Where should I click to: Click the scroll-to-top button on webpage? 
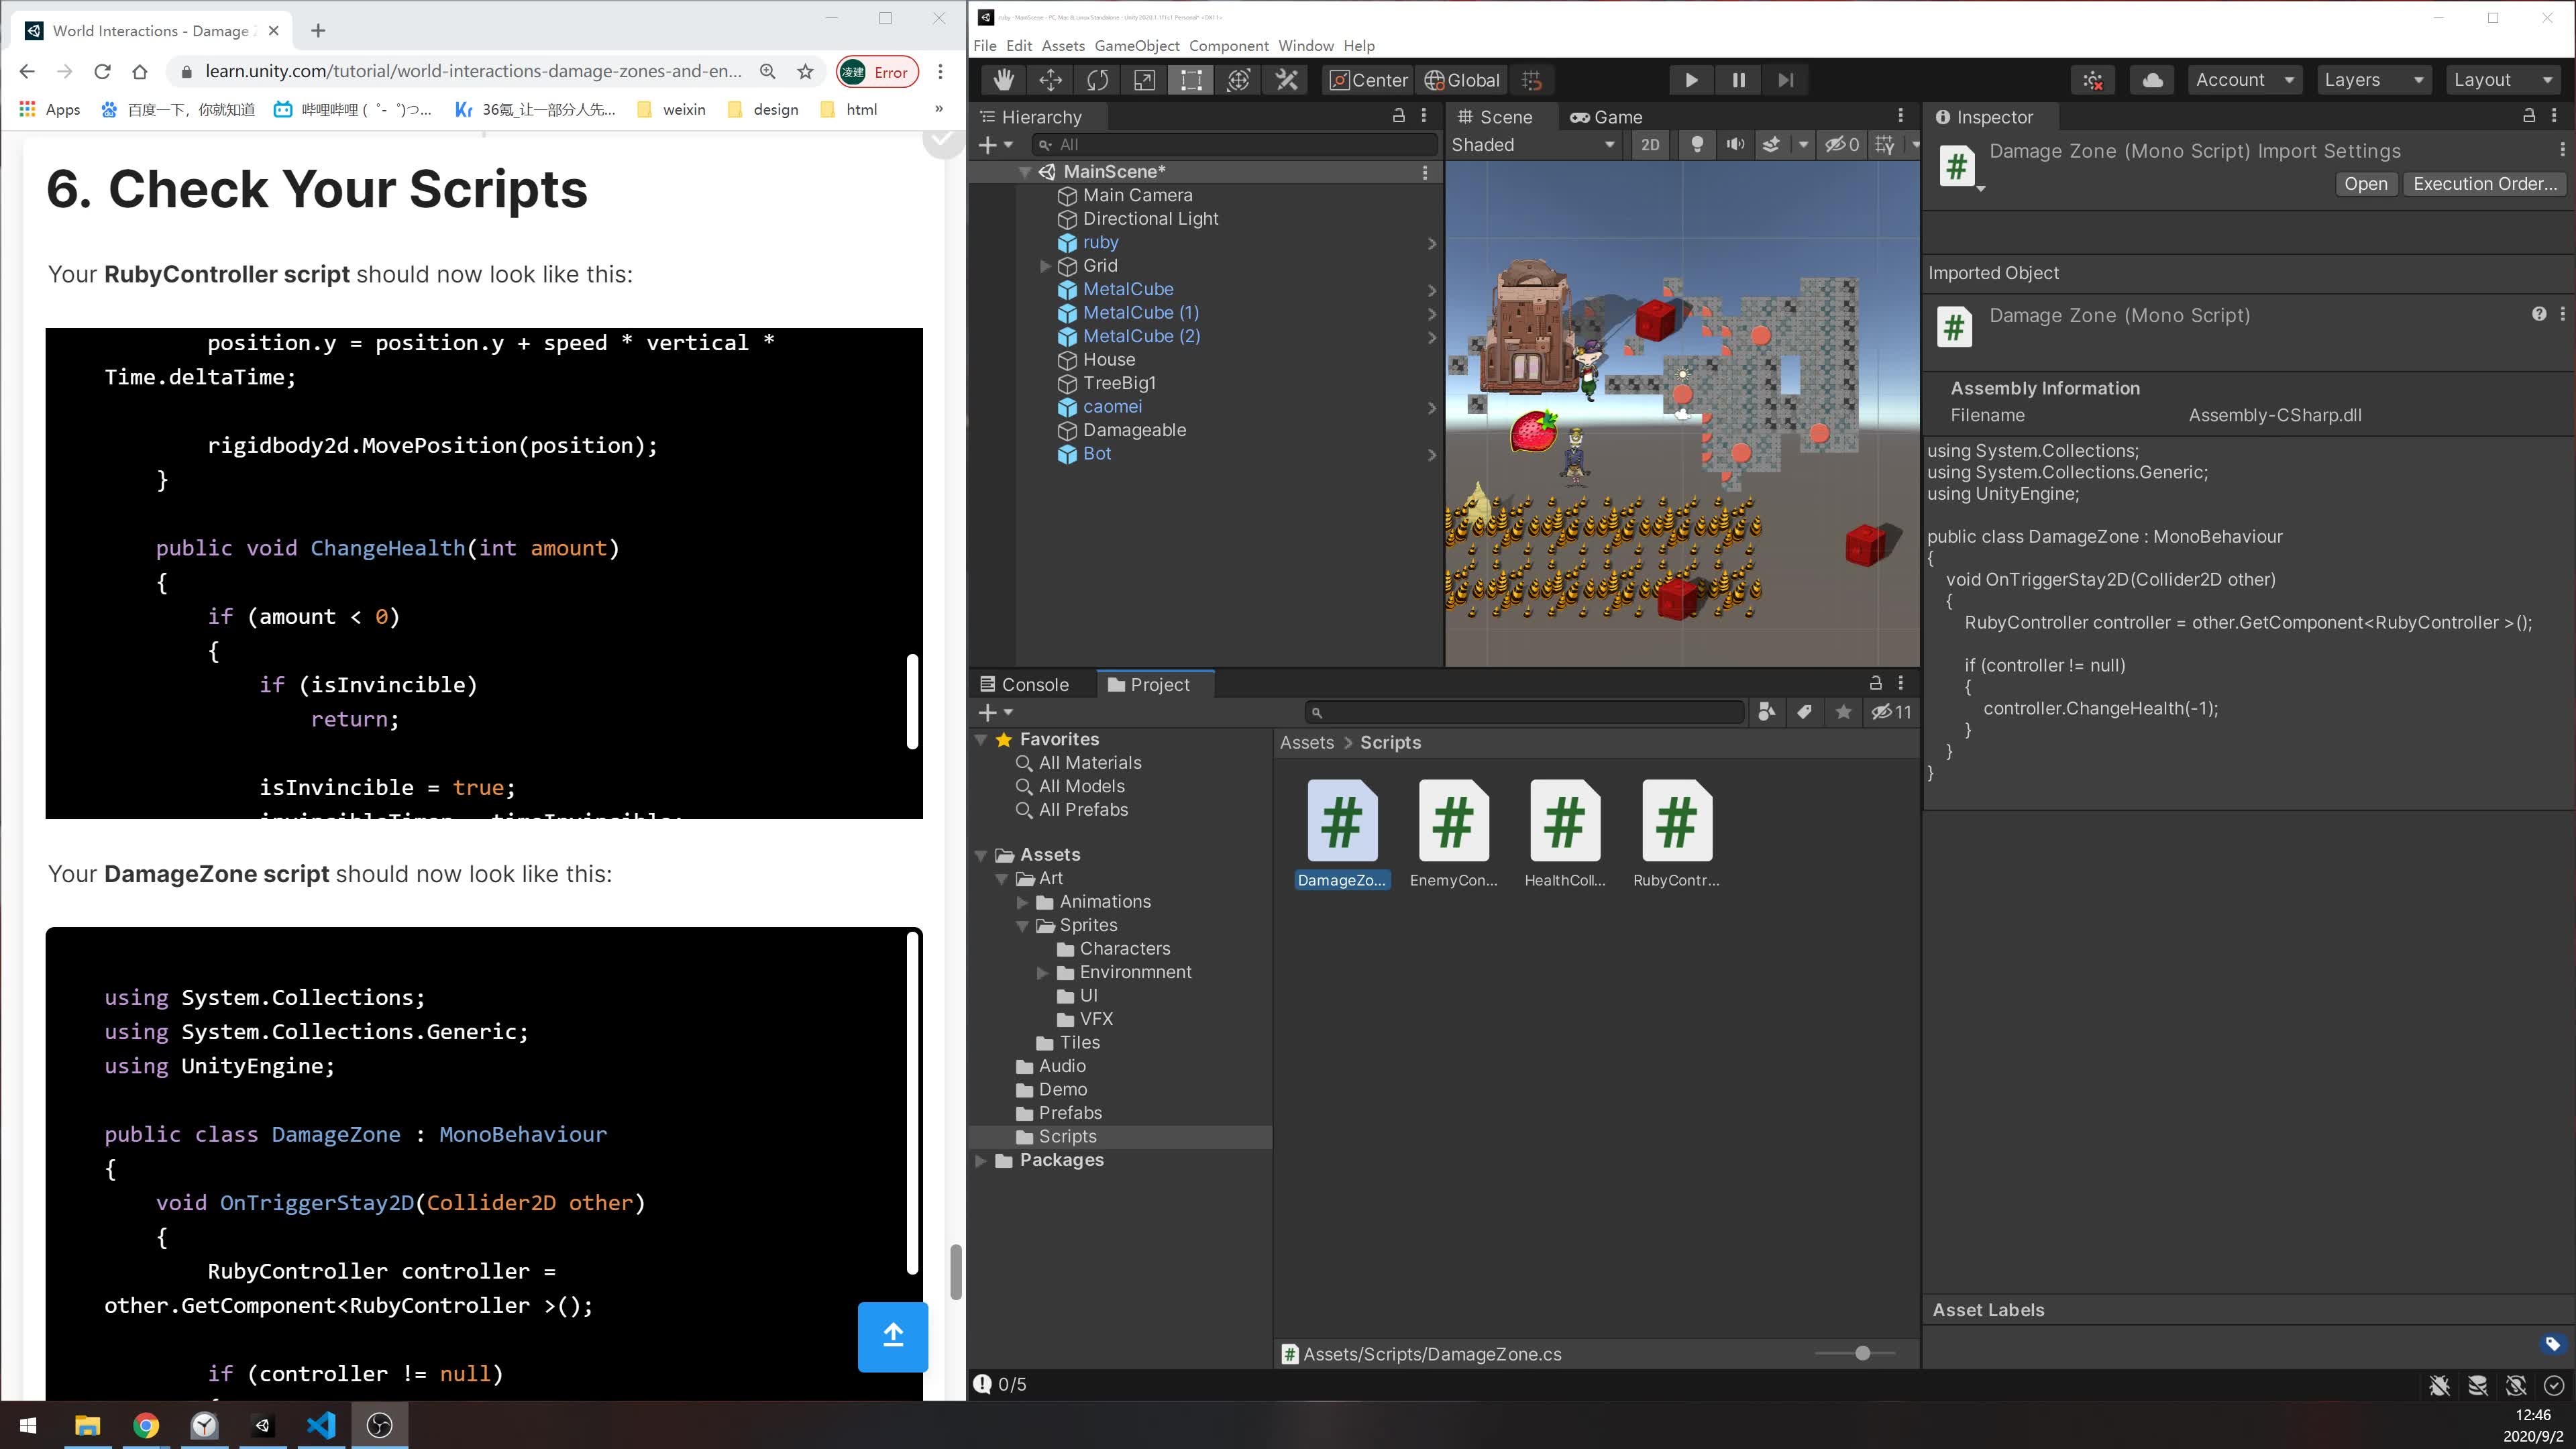(892, 1337)
